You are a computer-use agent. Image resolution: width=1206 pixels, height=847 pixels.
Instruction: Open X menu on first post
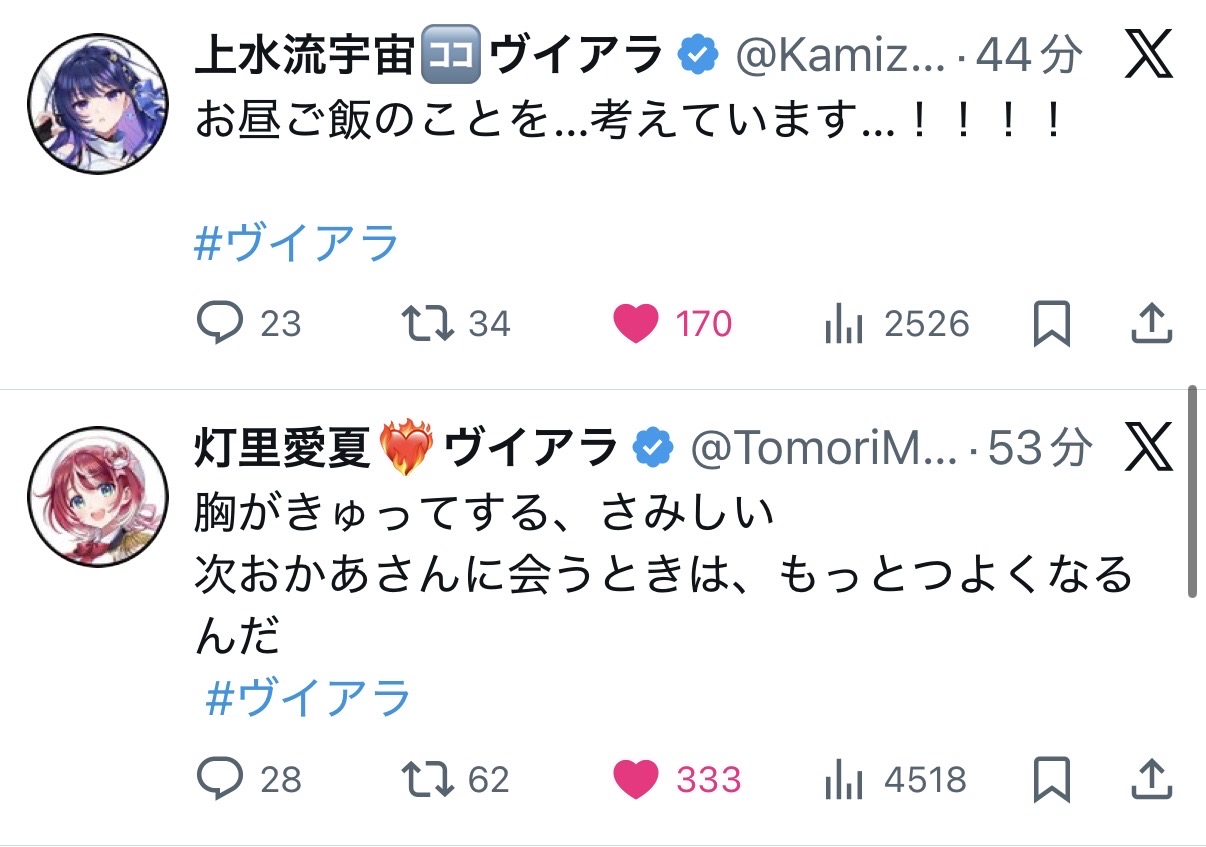click(1149, 55)
